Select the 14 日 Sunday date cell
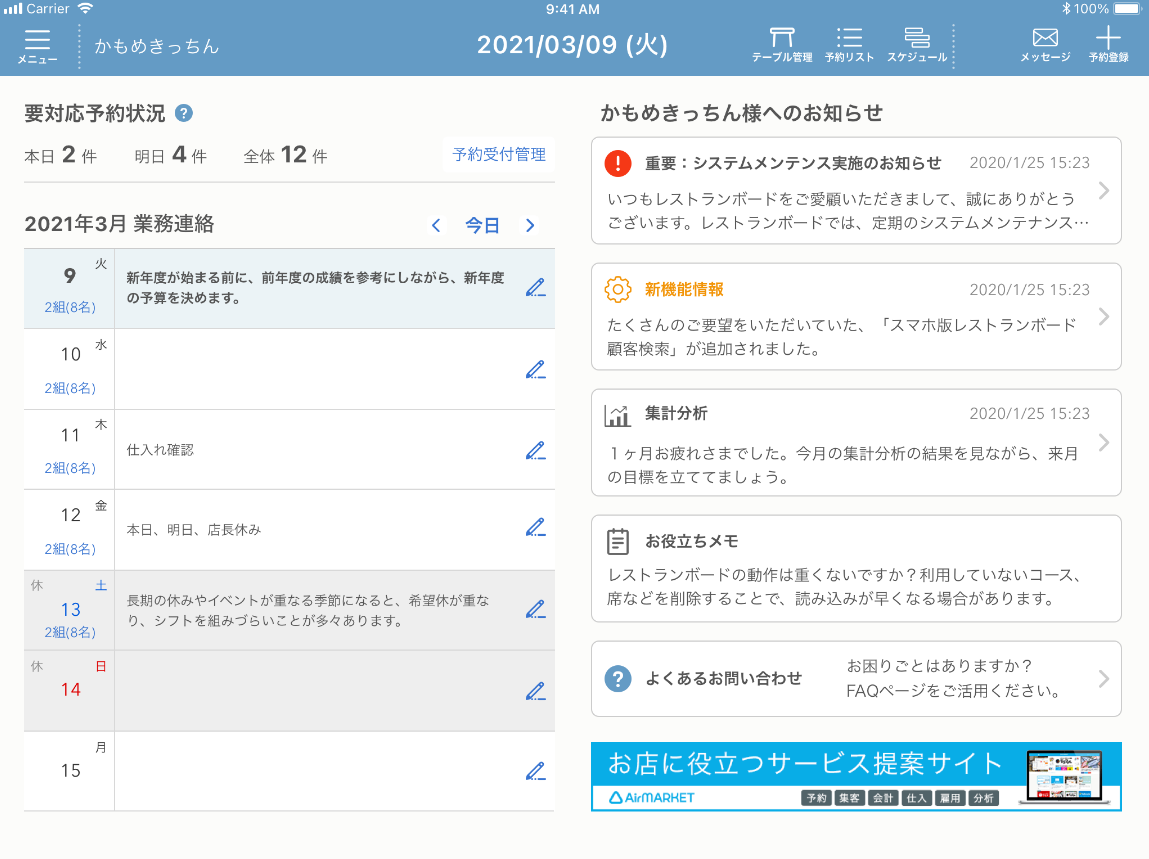 [x=70, y=690]
